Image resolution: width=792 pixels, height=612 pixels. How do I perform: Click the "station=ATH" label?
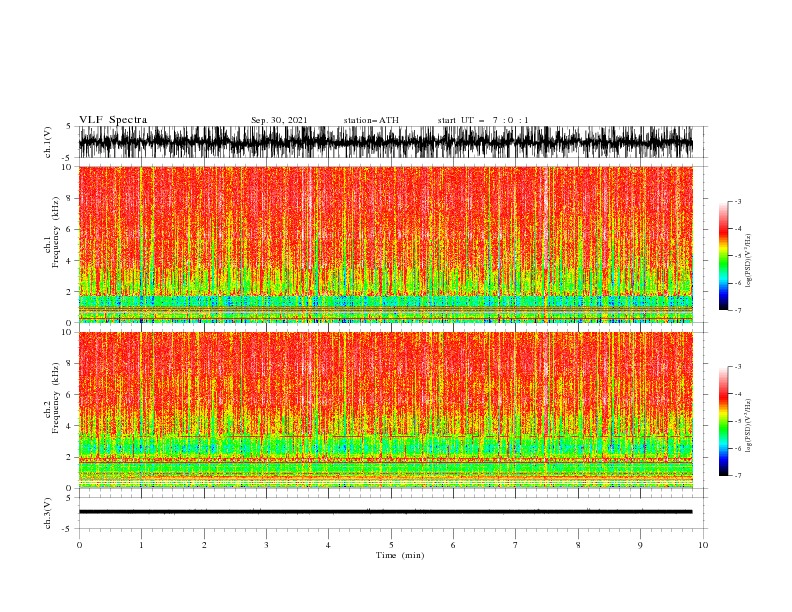tap(371, 120)
